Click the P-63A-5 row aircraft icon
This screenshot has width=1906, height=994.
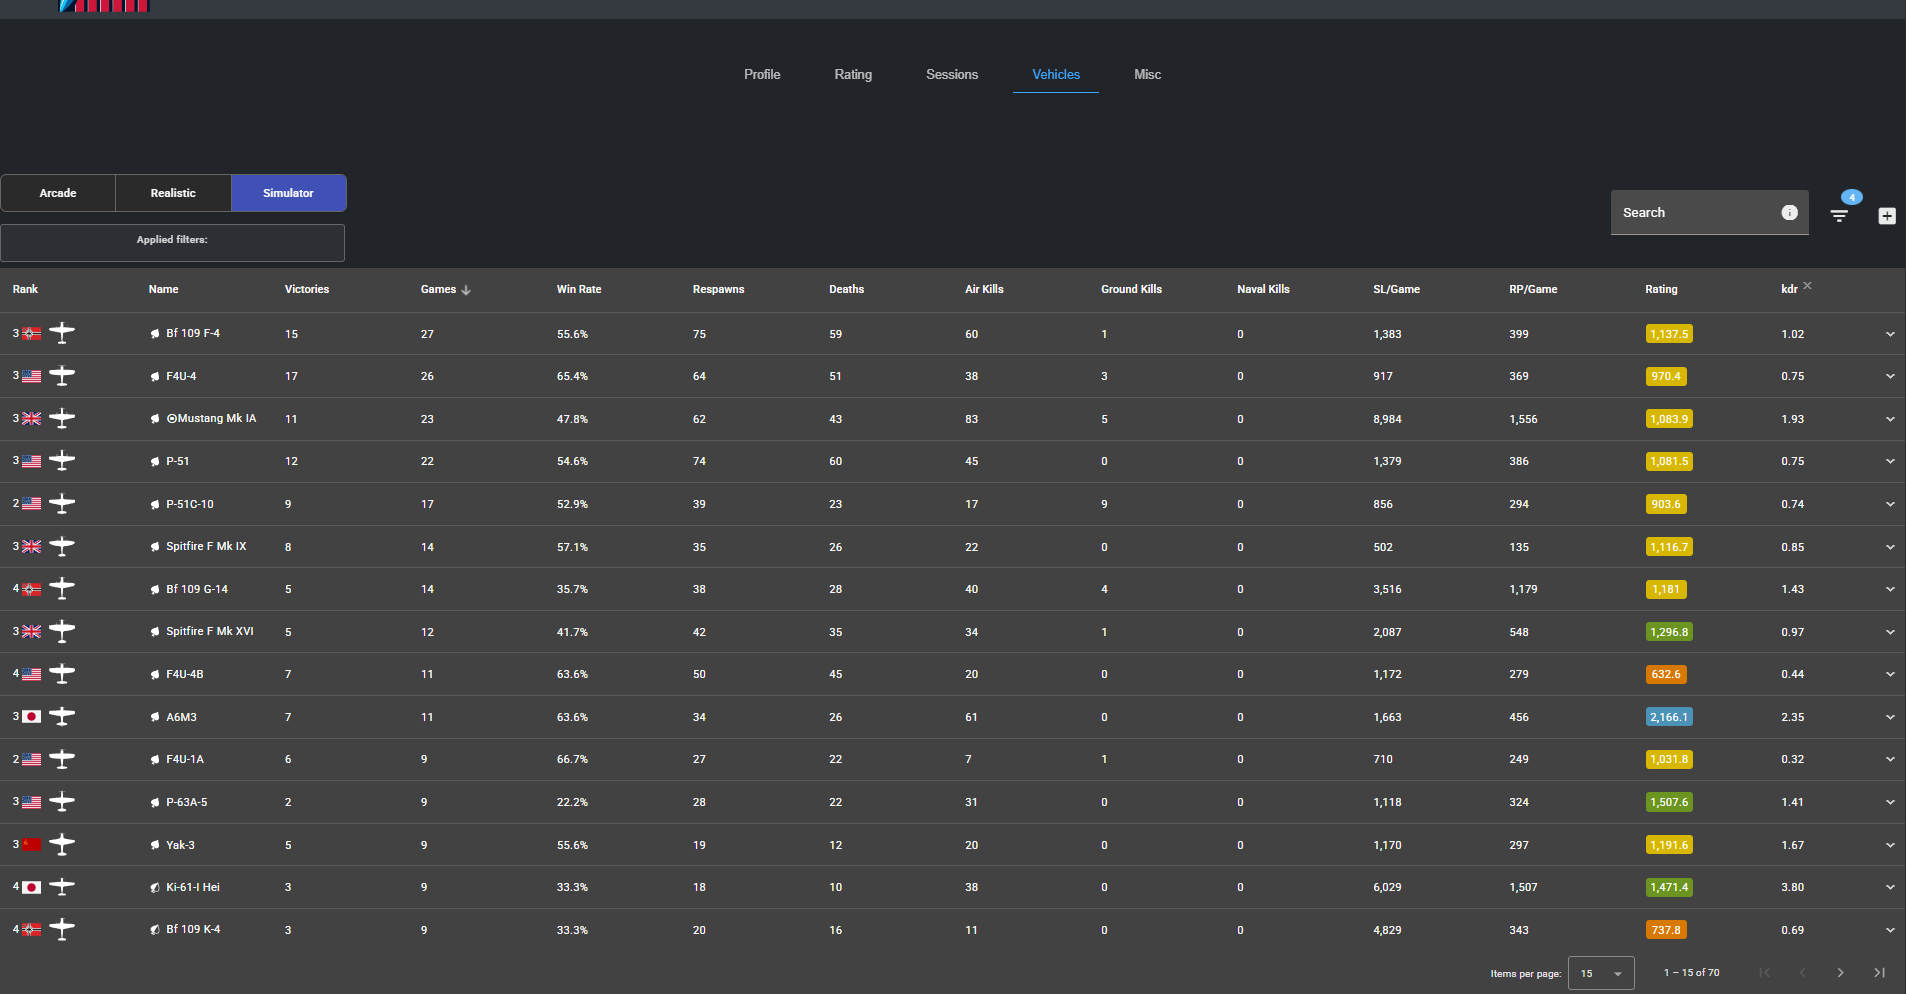click(x=62, y=802)
